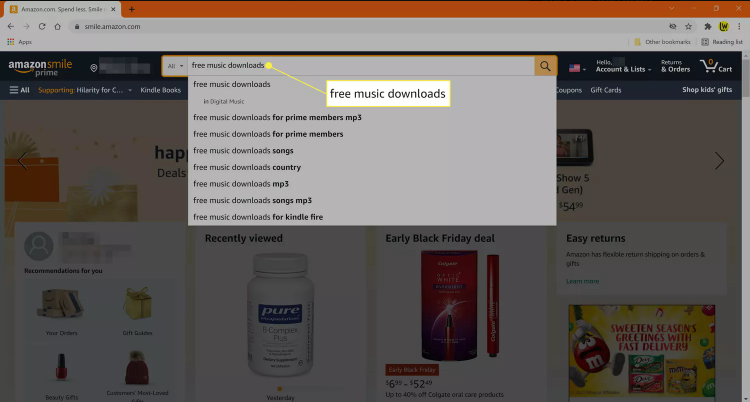Click the Echo Show 5 banner product
The image size is (750, 402).
(574, 147)
